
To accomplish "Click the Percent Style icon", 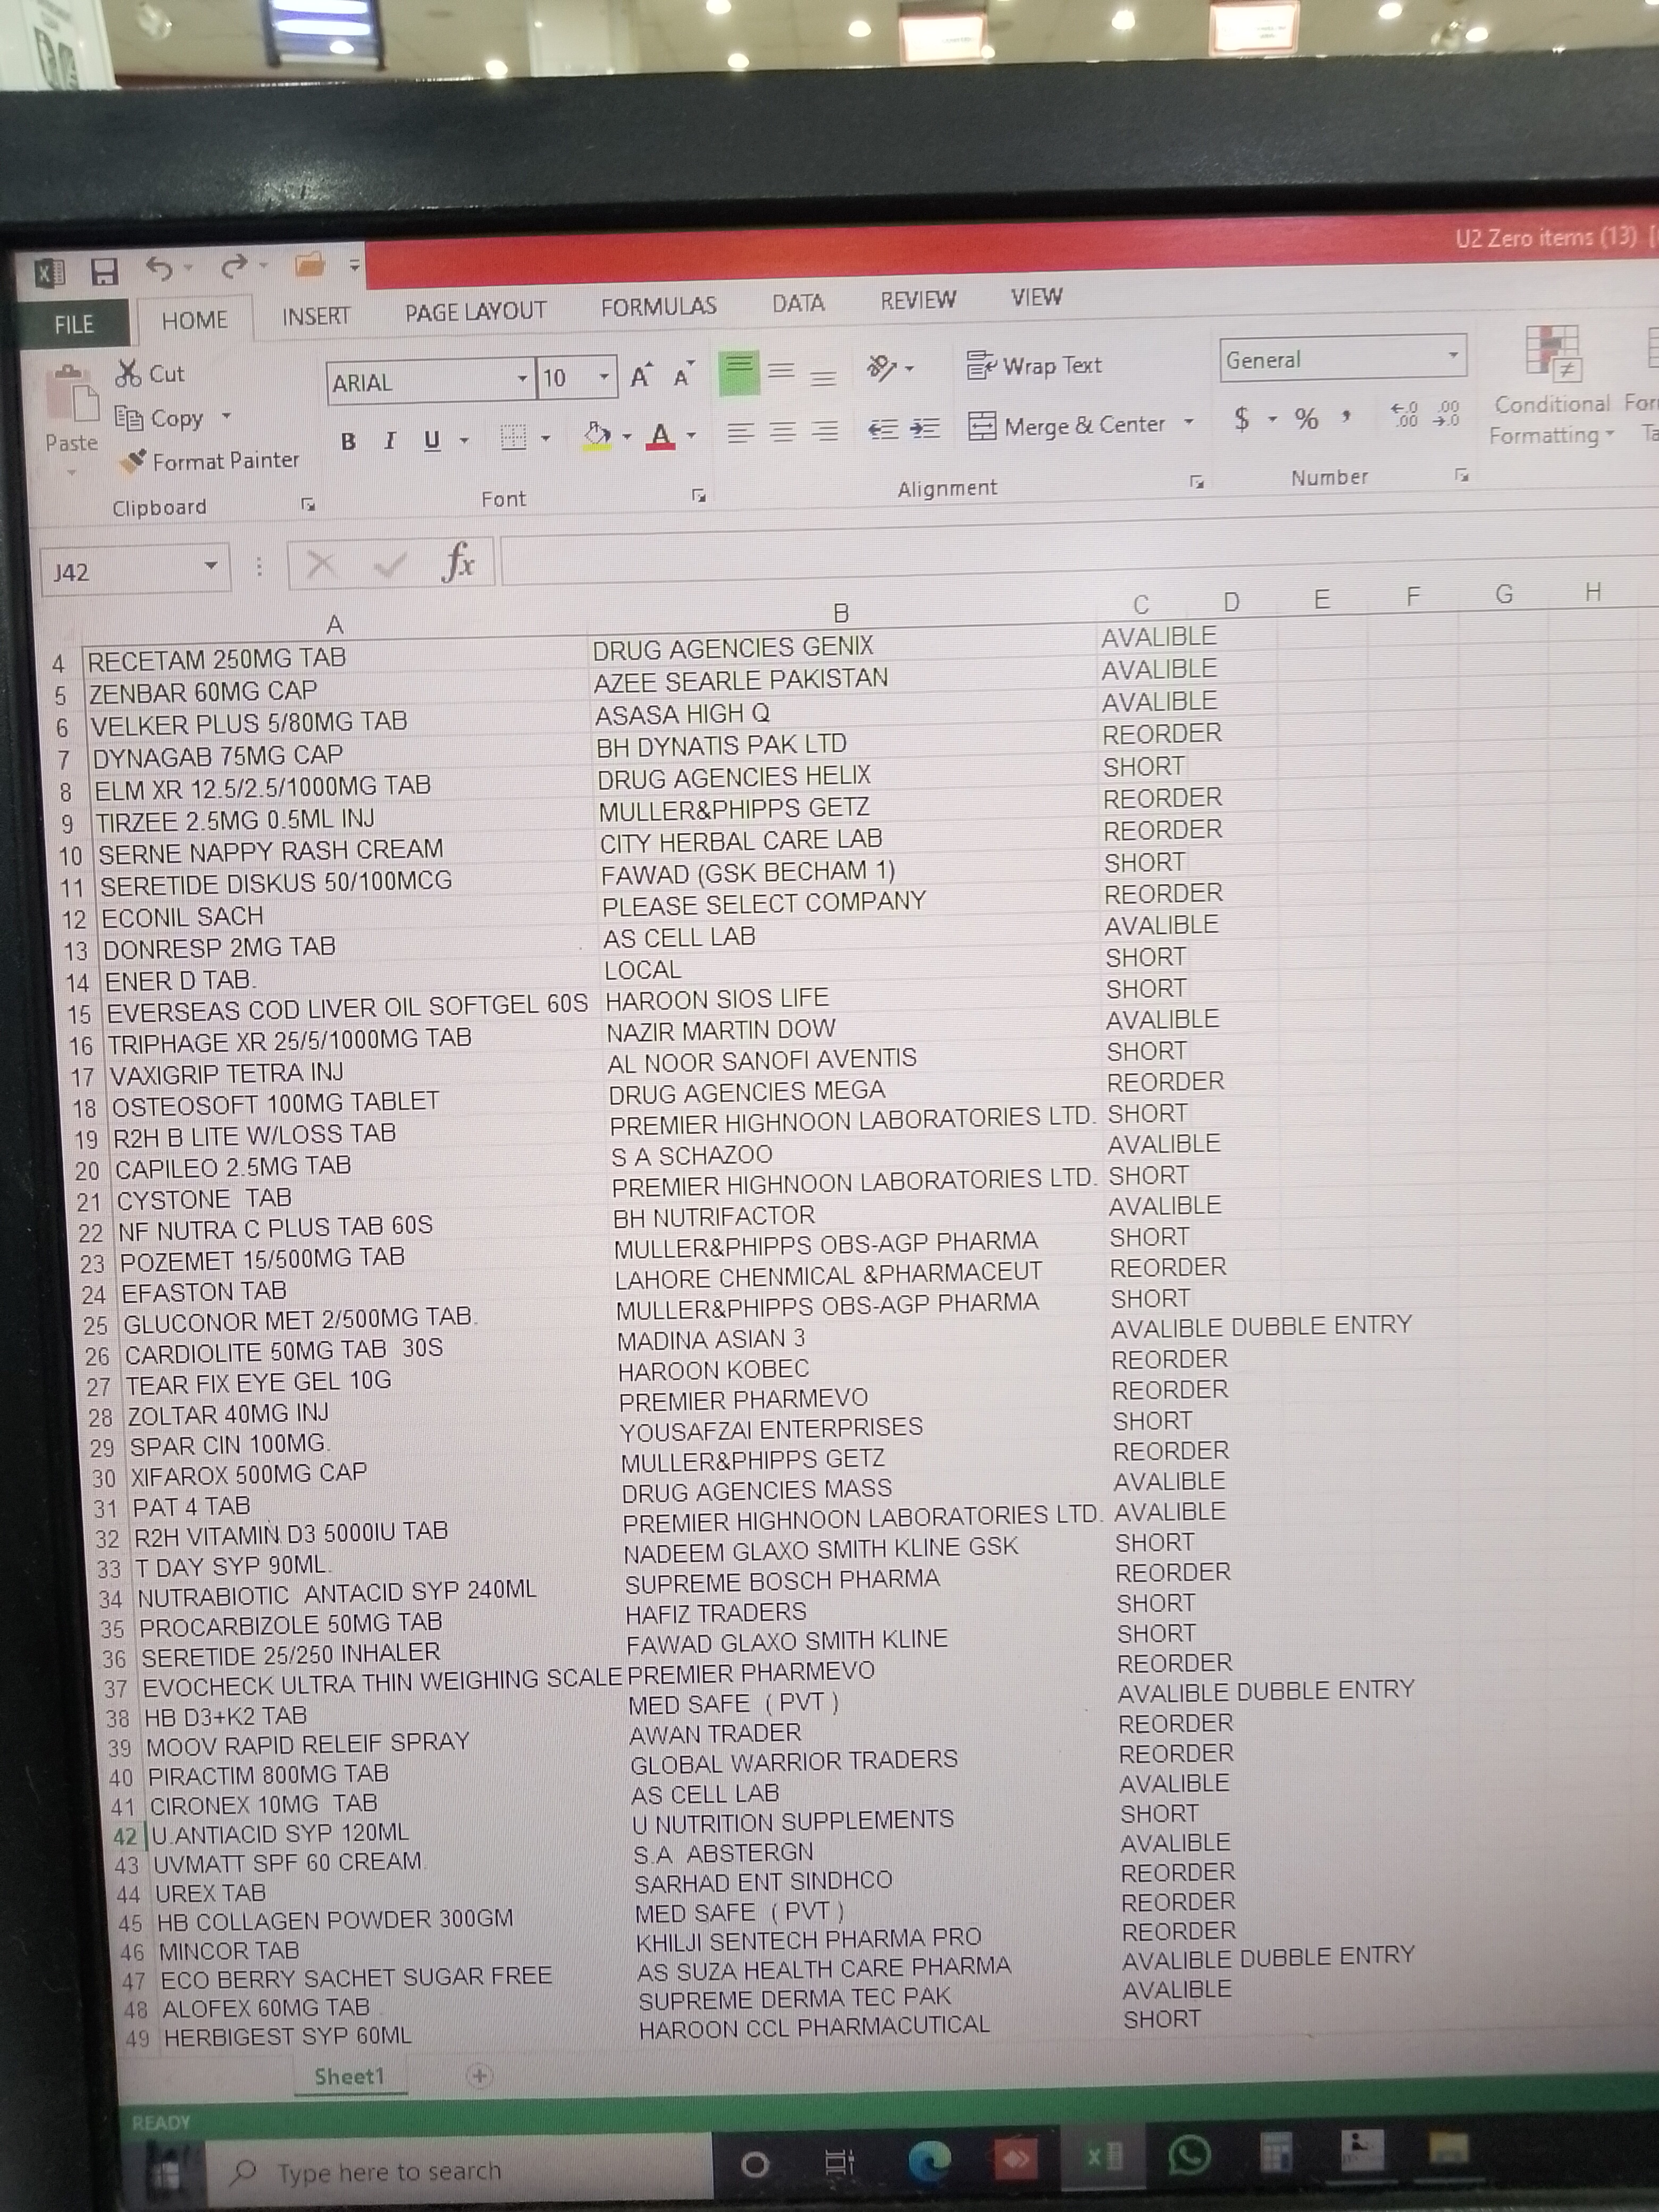I will click(x=1306, y=419).
